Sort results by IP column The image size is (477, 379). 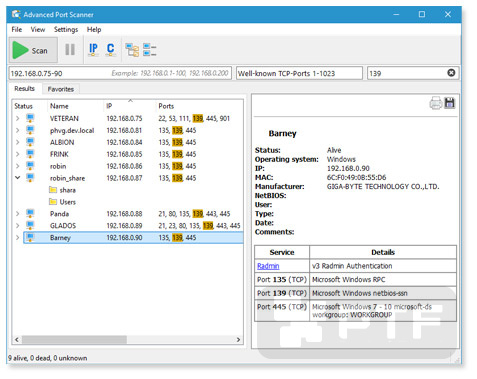point(109,106)
